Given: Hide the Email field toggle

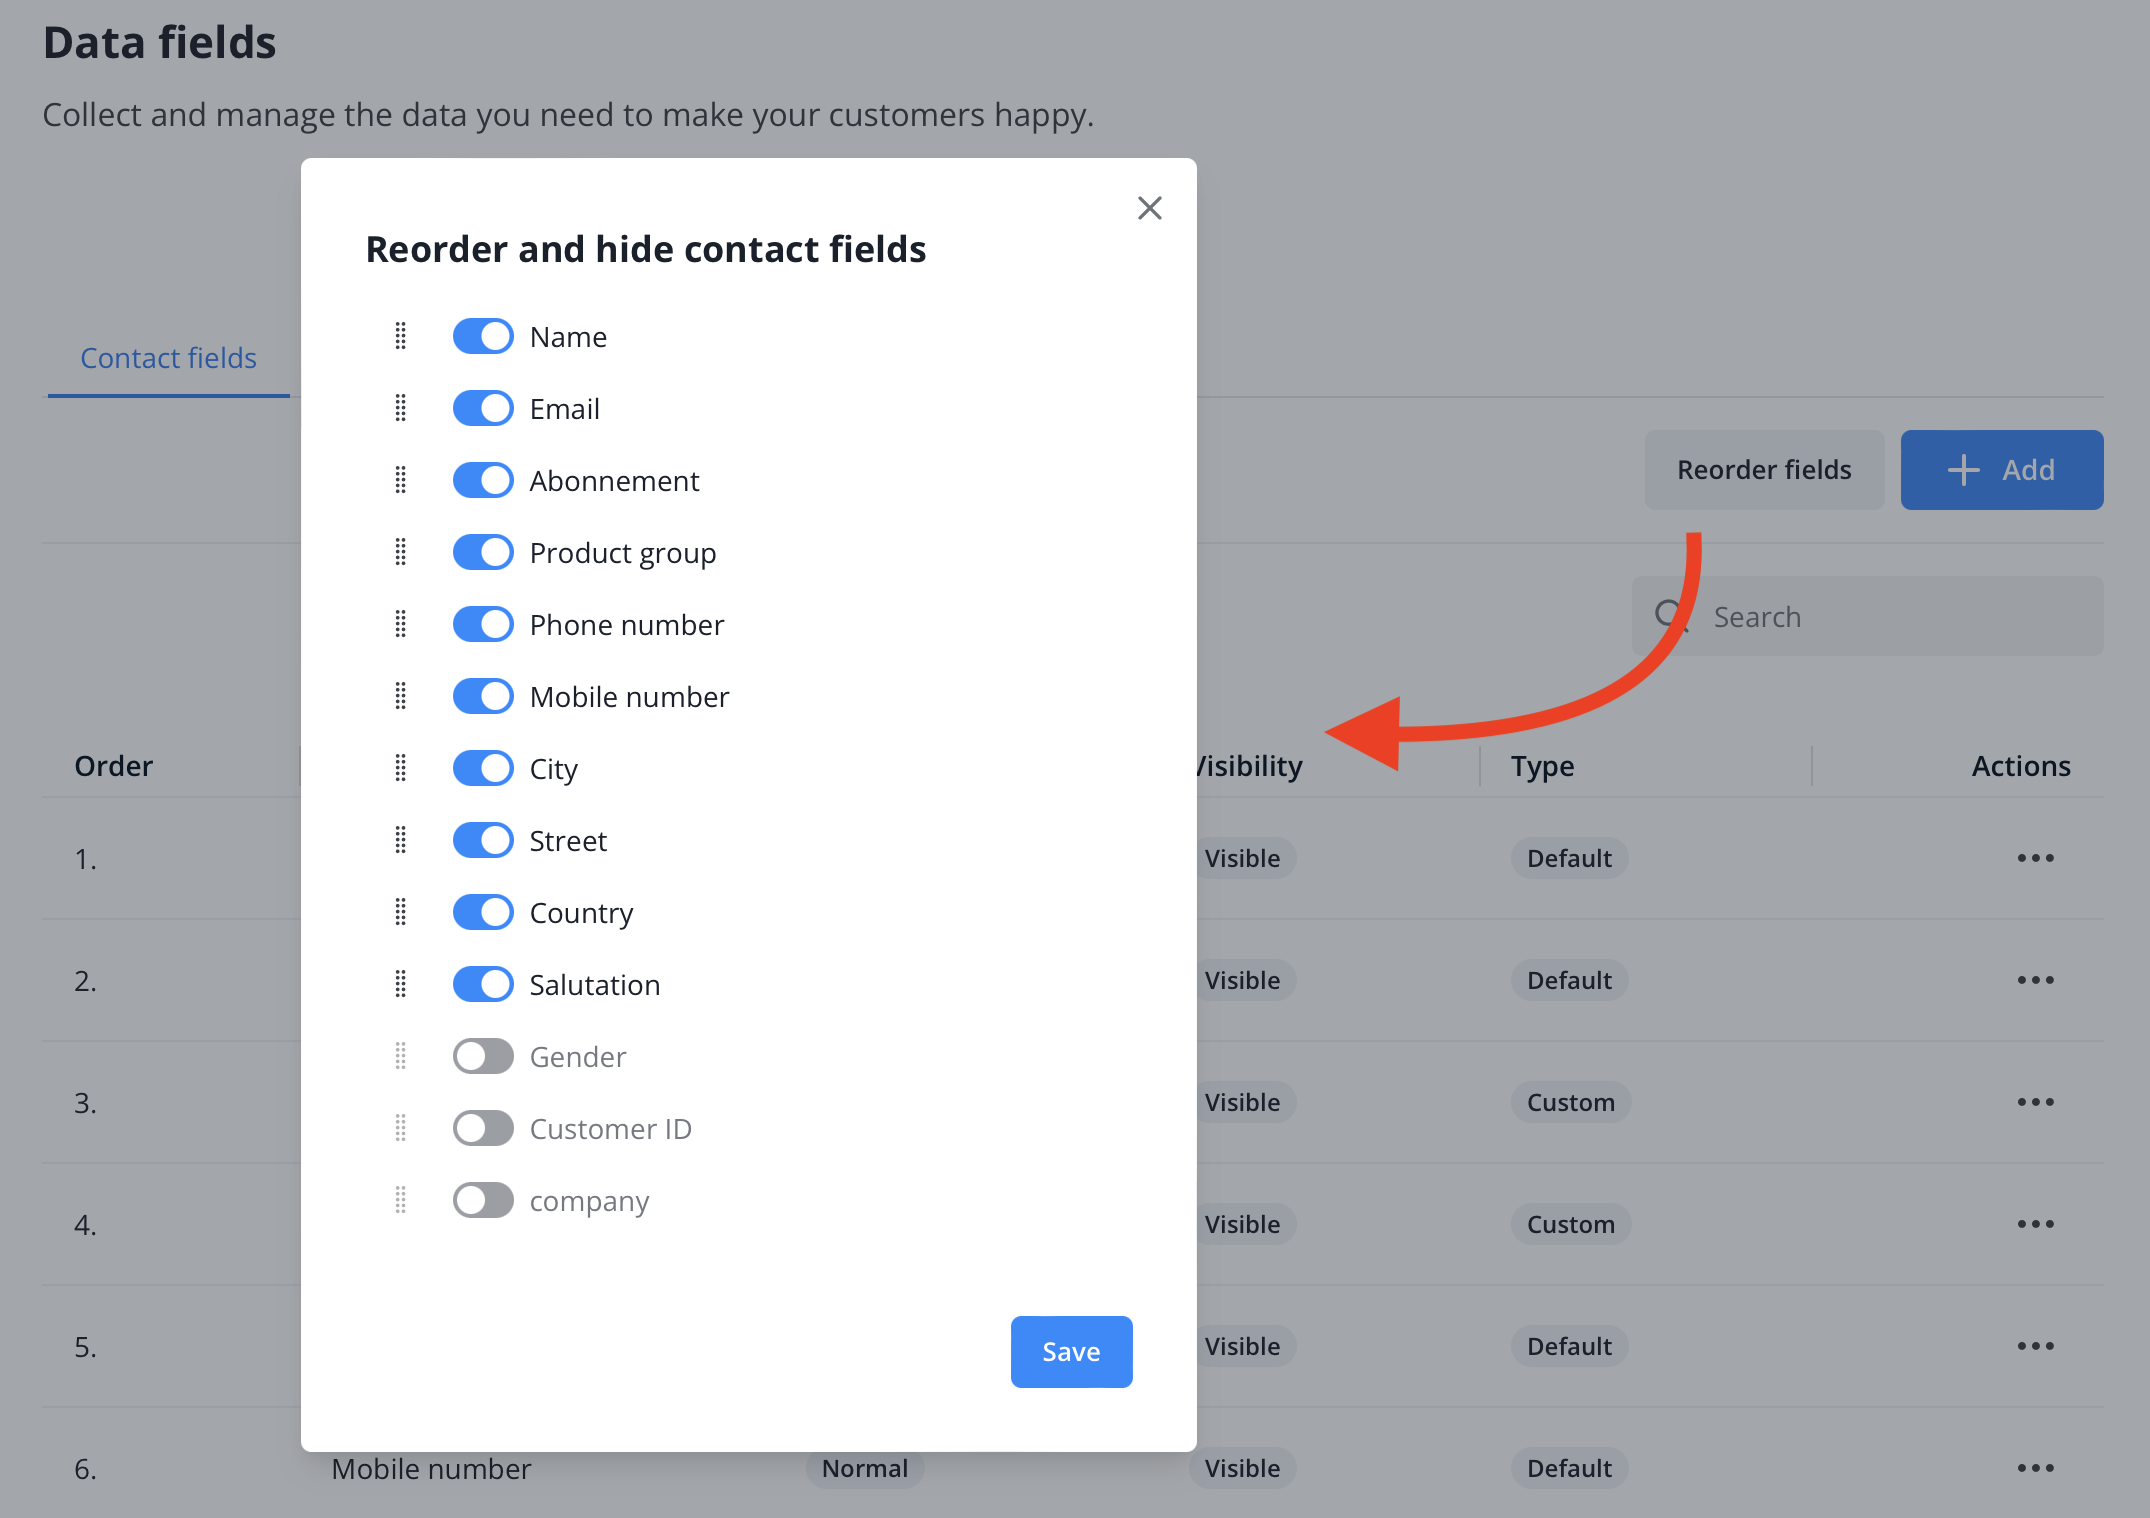Looking at the screenshot, I should [483, 409].
